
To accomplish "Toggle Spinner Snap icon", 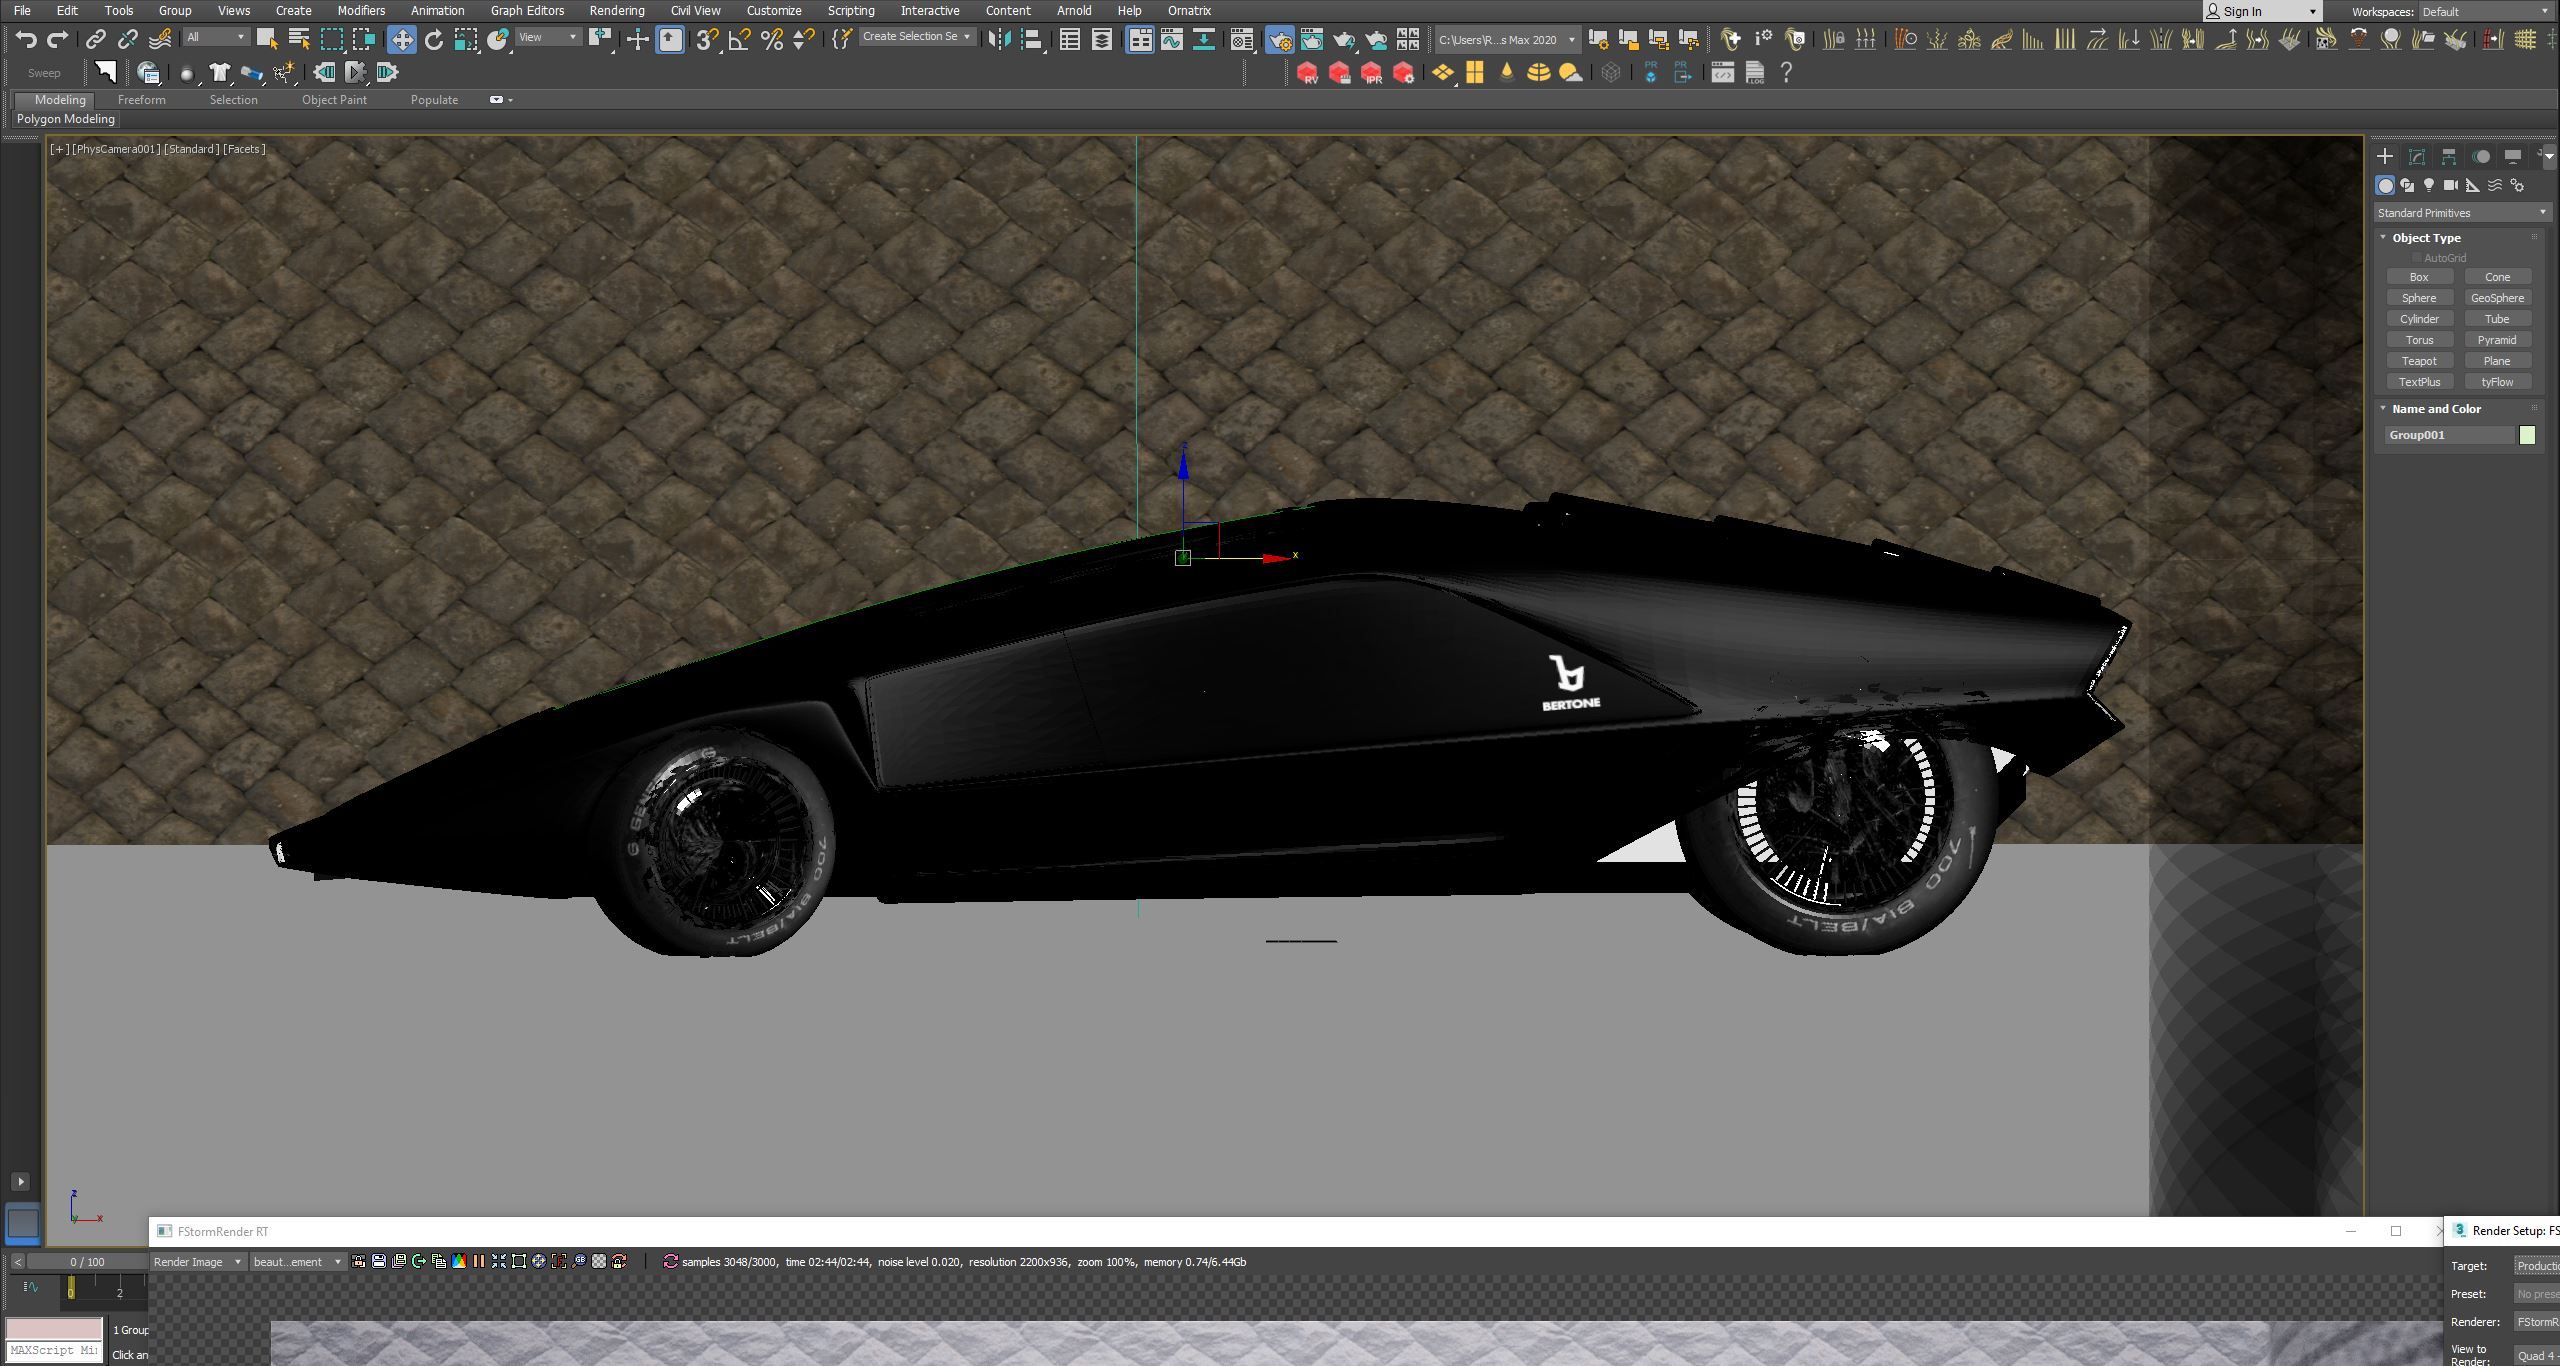I will [803, 39].
